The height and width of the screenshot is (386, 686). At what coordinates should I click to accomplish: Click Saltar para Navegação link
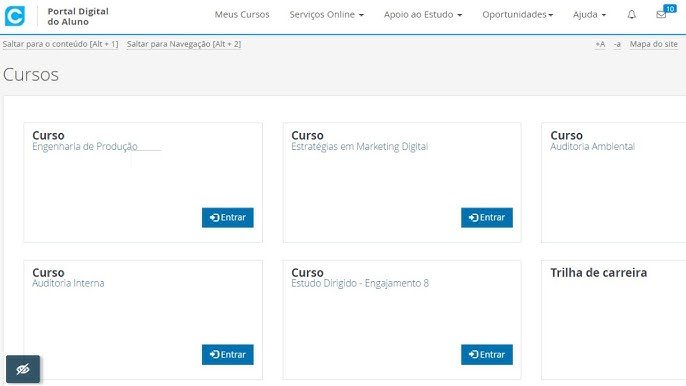184,44
